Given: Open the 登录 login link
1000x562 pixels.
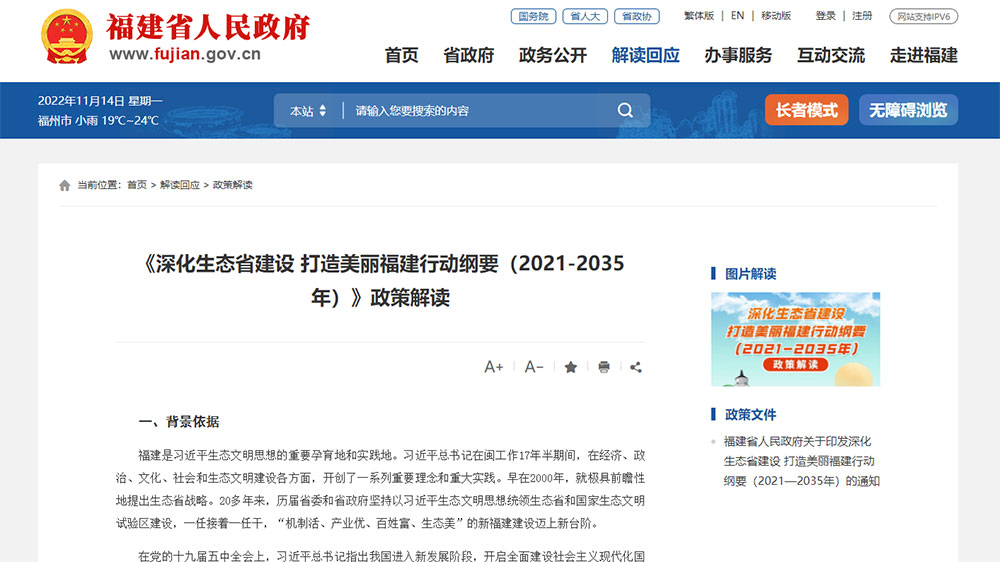Looking at the screenshot, I should pos(825,16).
